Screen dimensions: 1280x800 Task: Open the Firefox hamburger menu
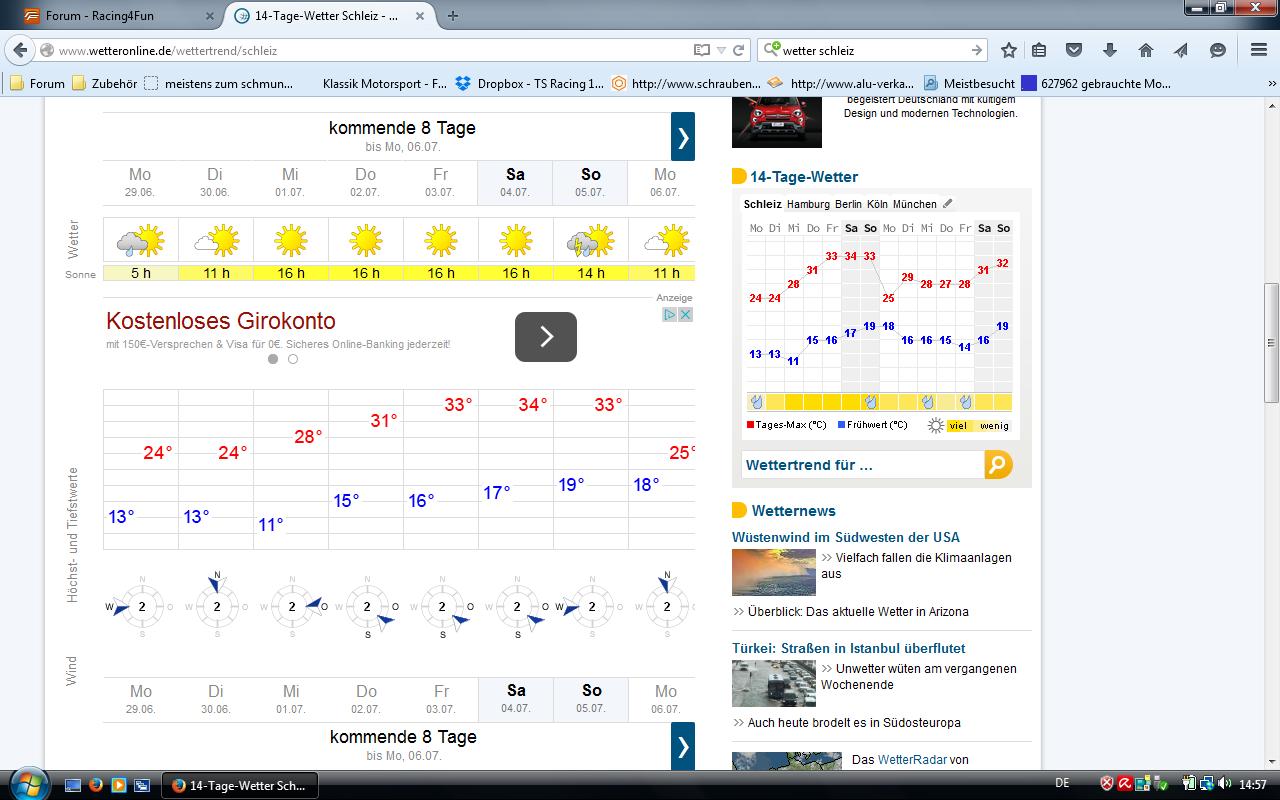coord(1259,50)
